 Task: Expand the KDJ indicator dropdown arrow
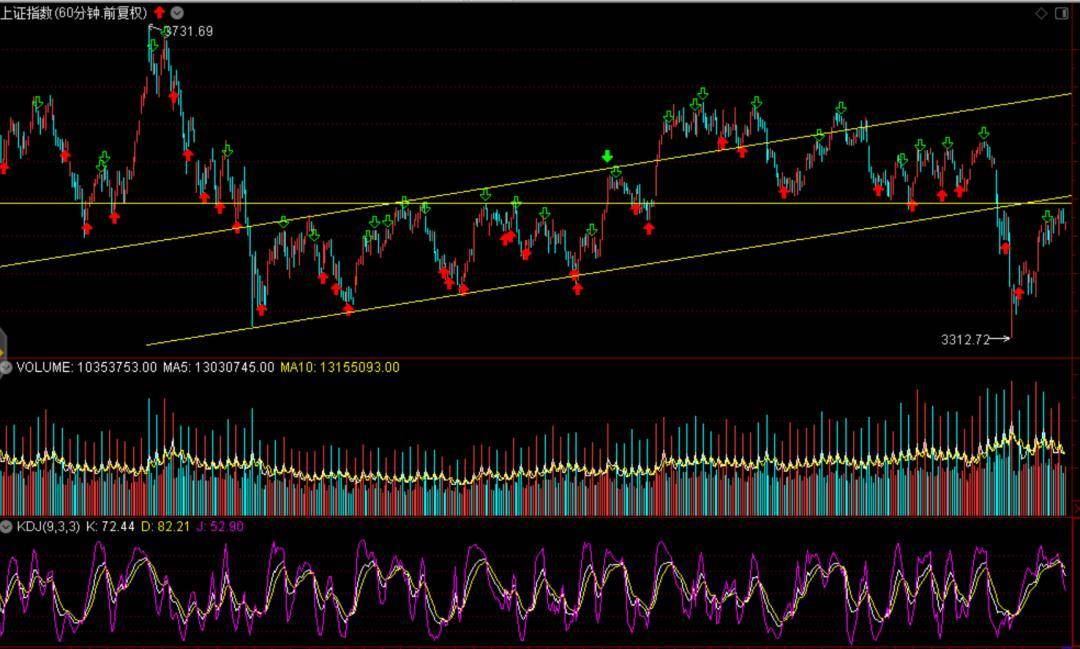[x=6, y=526]
